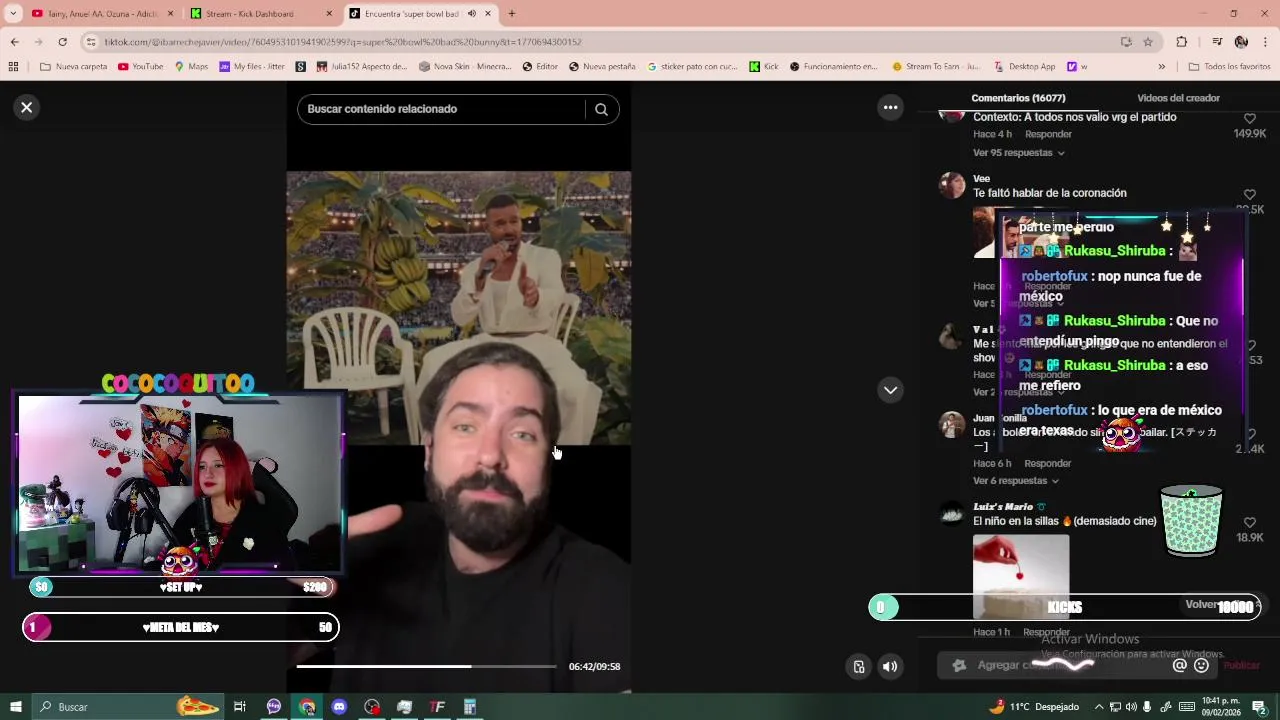Open Task View in the taskbar

coord(240,707)
